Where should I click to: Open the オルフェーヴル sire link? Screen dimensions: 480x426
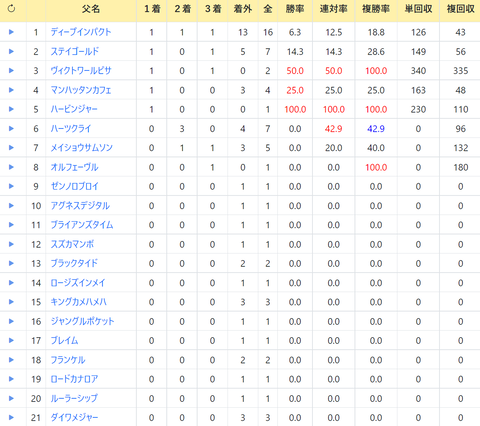[x=74, y=167]
